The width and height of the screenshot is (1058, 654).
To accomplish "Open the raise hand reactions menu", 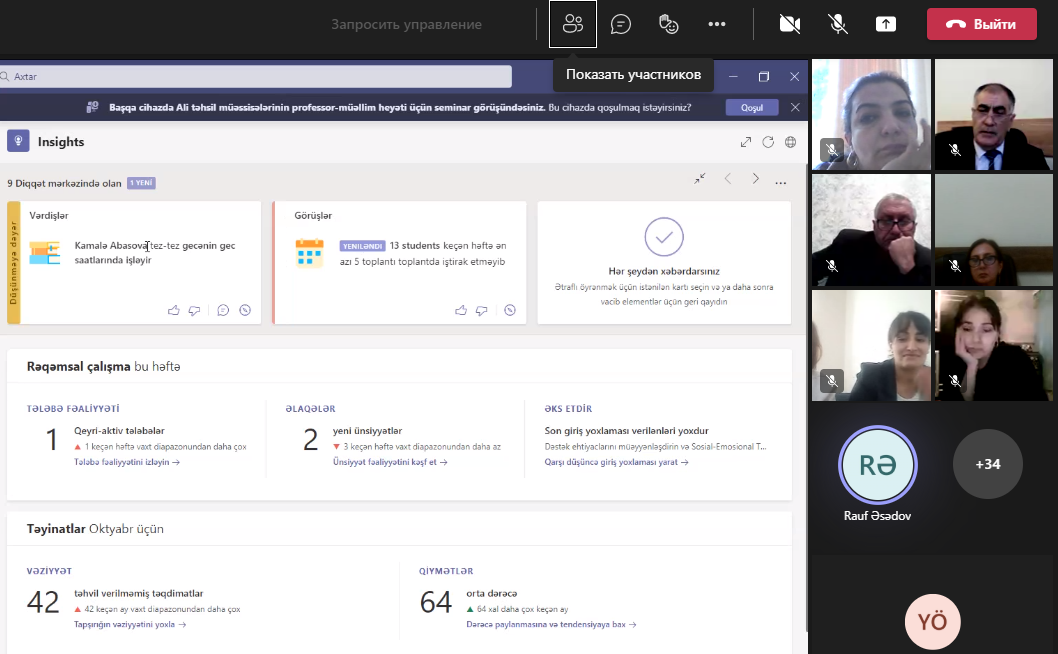I will (x=669, y=24).
